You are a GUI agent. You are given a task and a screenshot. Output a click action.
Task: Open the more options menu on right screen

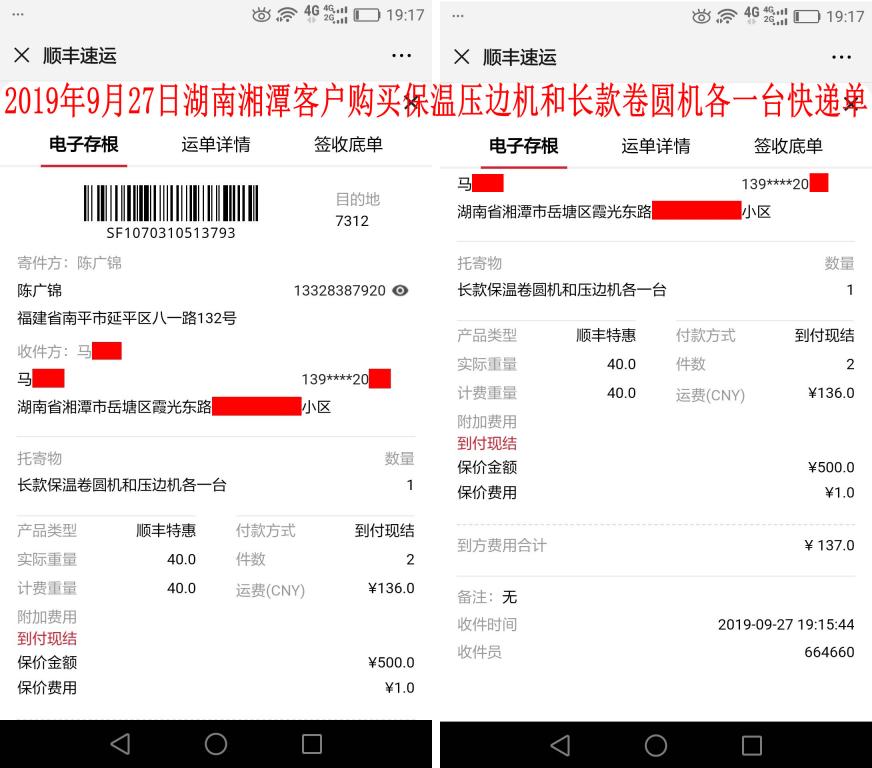click(x=840, y=55)
